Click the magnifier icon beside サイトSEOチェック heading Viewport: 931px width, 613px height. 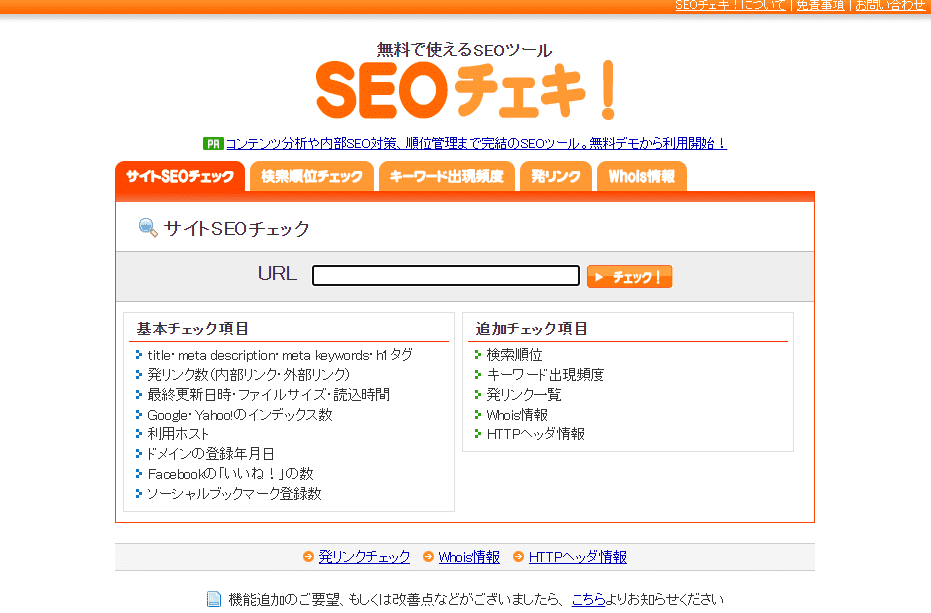coord(148,228)
